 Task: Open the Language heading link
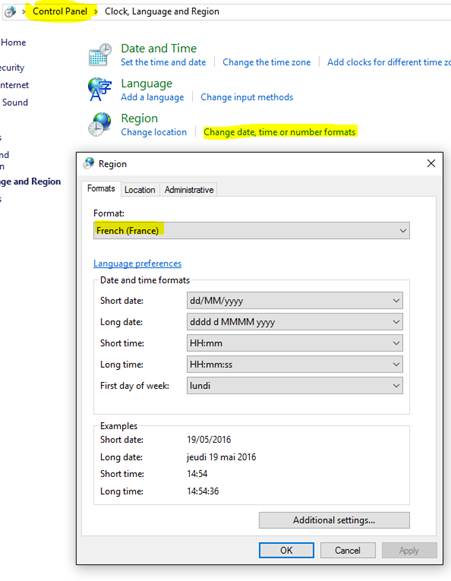pos(147,83)
